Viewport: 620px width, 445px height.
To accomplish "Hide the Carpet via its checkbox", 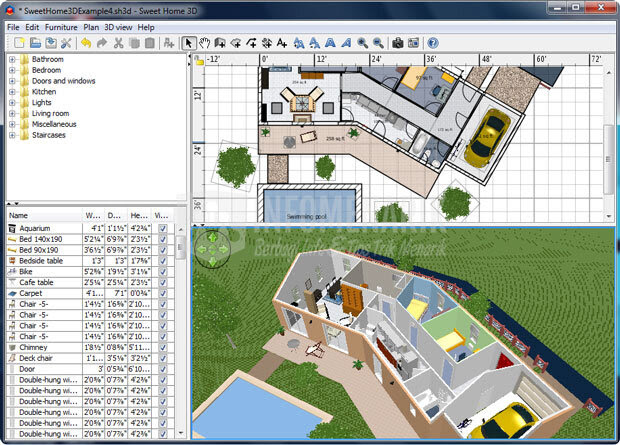I will (163, 293).
